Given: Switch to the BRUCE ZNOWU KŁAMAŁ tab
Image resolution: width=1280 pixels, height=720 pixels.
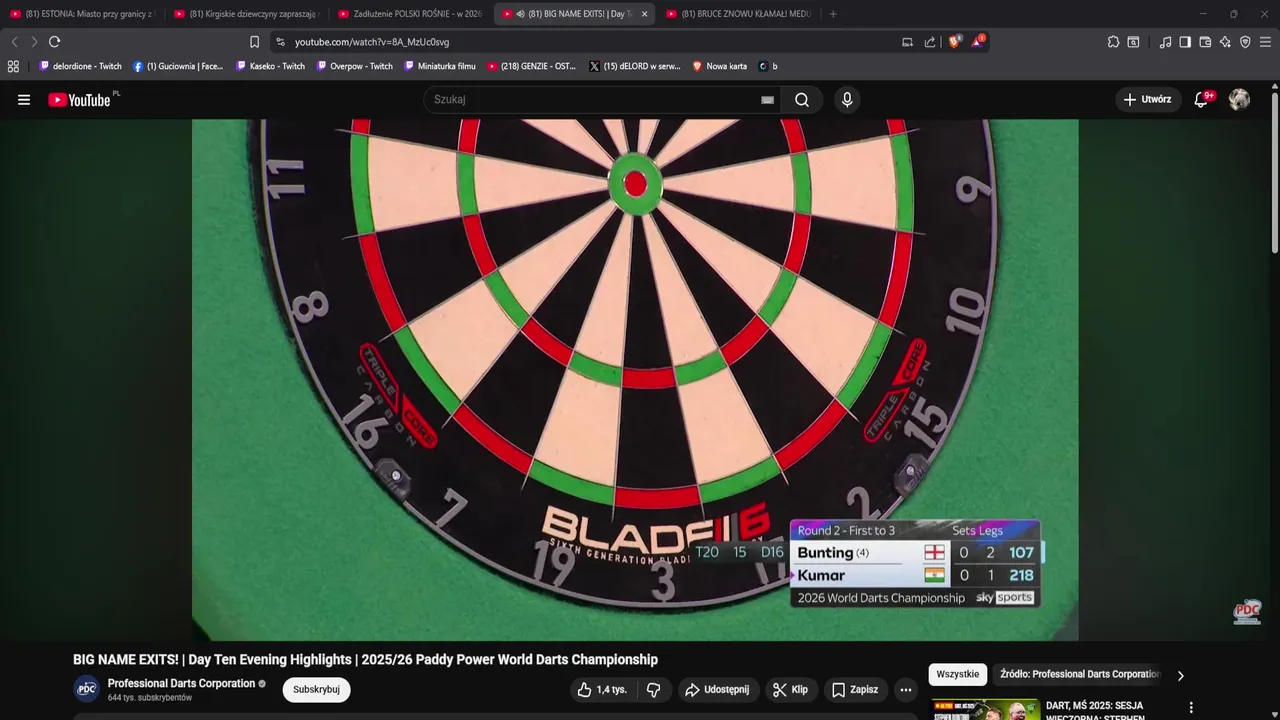Looking at the screenshot, I should pyautogui.click(x=738, y=14).
